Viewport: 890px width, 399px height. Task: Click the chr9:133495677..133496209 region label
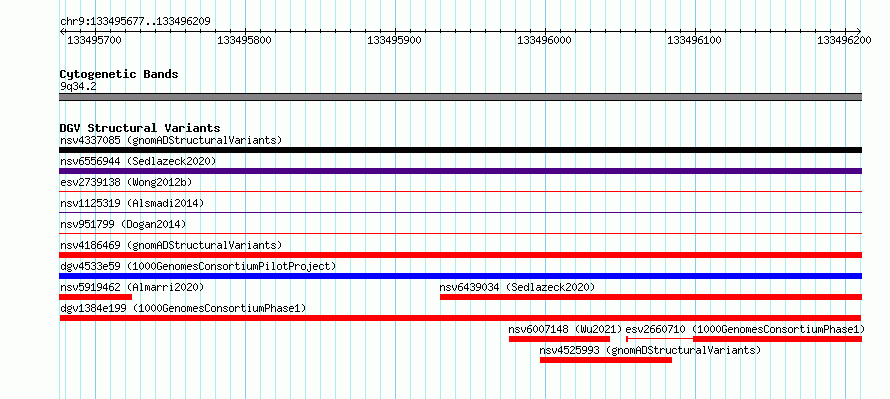(x=135, y=22)
